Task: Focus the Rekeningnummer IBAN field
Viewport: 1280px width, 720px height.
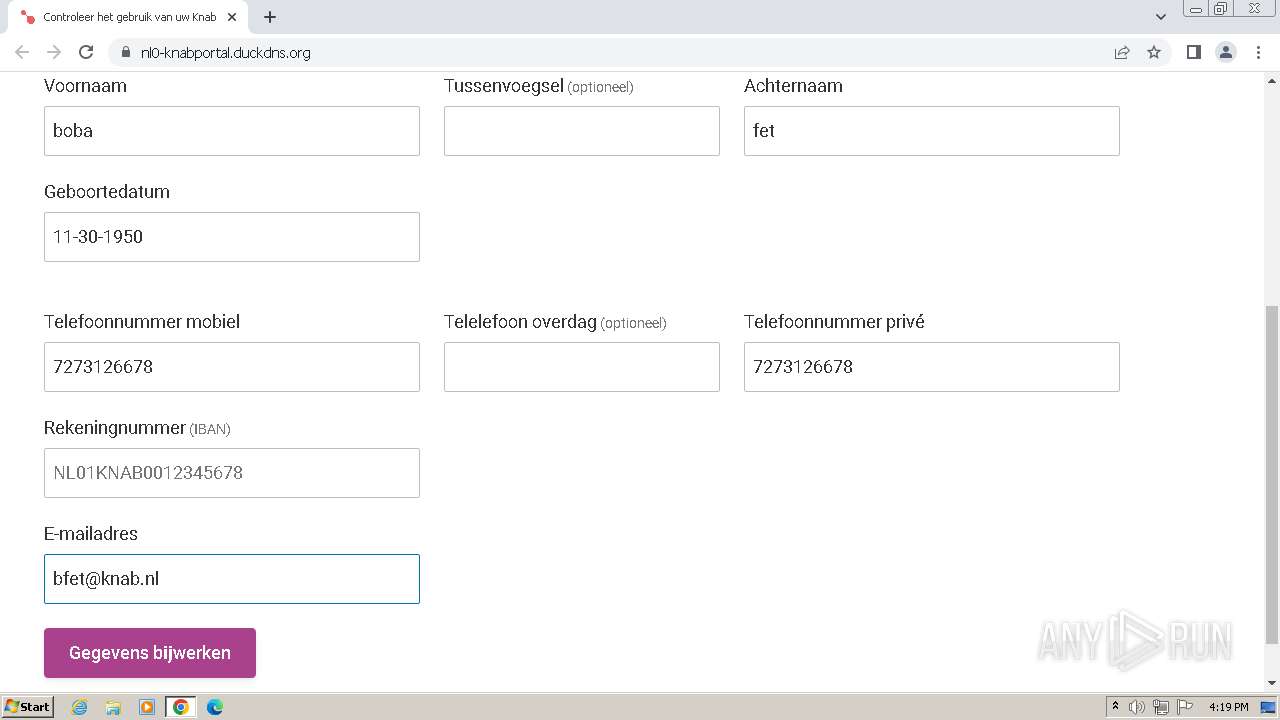Action: pos(232,473)
